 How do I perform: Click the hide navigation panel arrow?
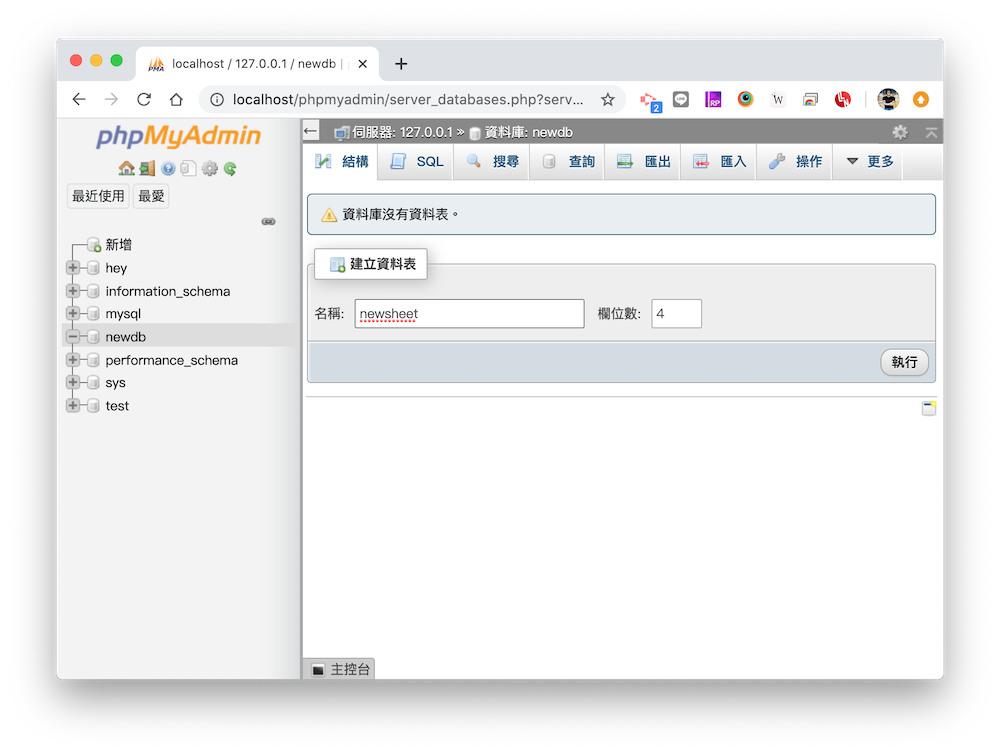point(311,131)
